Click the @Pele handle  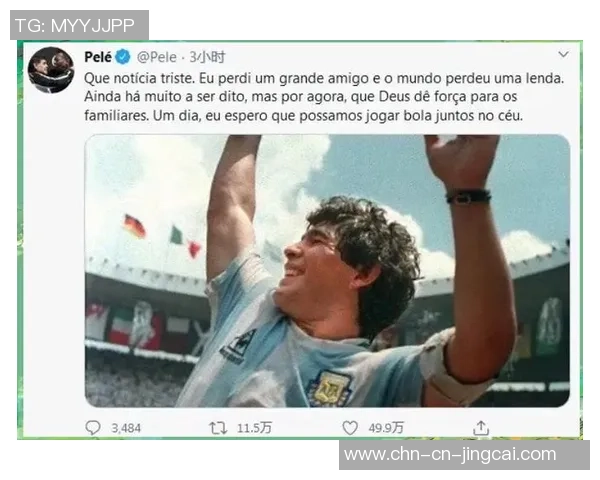157,57
